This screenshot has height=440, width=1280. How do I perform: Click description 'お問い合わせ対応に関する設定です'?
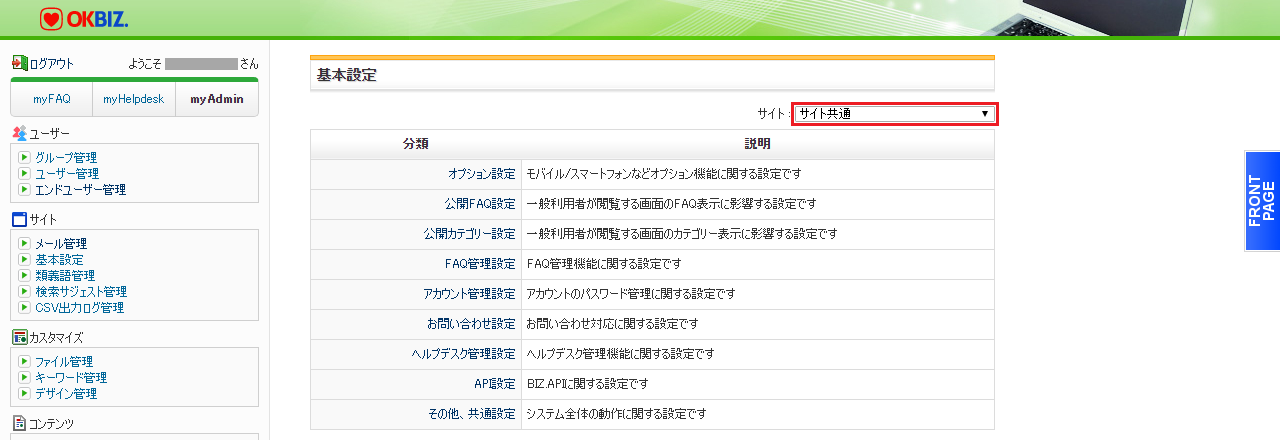[x=612, y=324]
